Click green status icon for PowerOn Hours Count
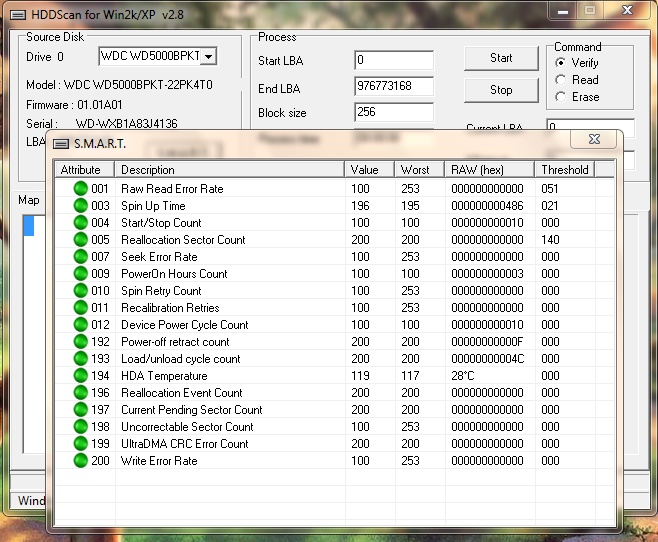The image size is (658, 542). [80, 274]
